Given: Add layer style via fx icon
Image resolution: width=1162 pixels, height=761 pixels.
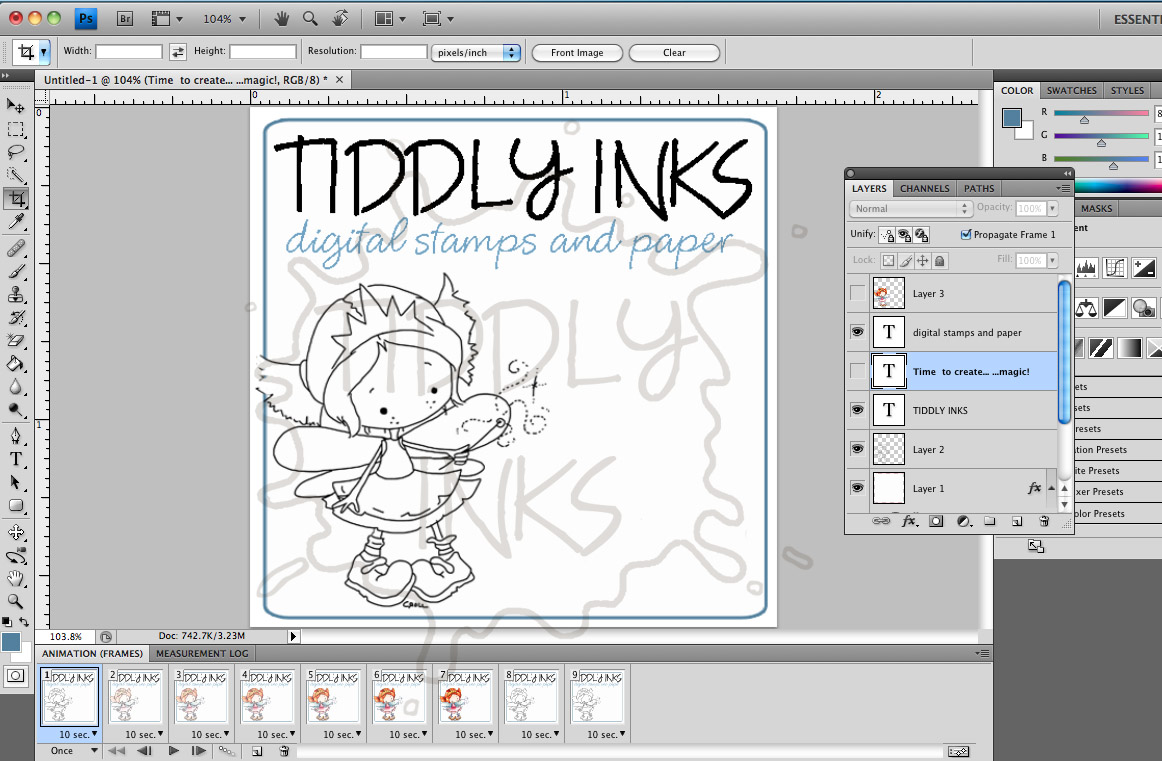Looking at the screenshot, I should [909, 522].
